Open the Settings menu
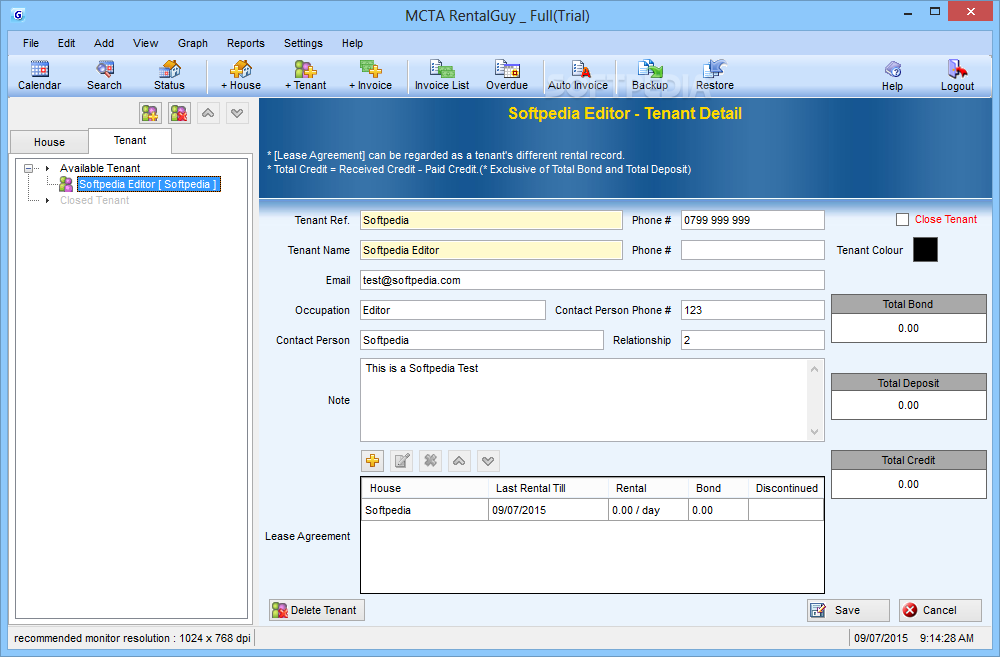 (x=303, y=43)
